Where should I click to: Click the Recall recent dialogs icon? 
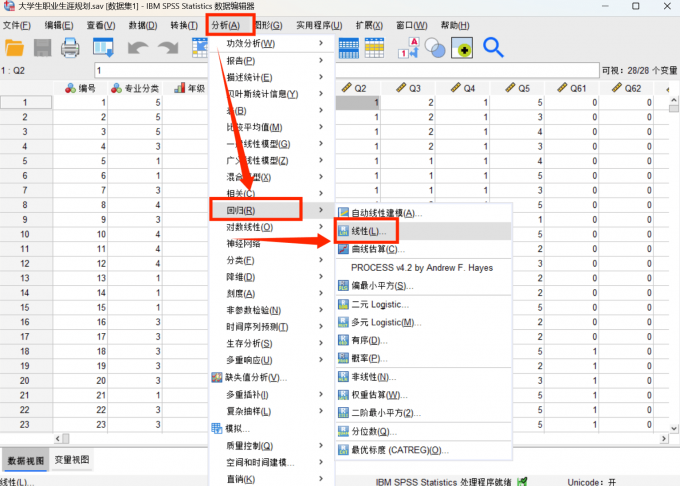point(103,48)
